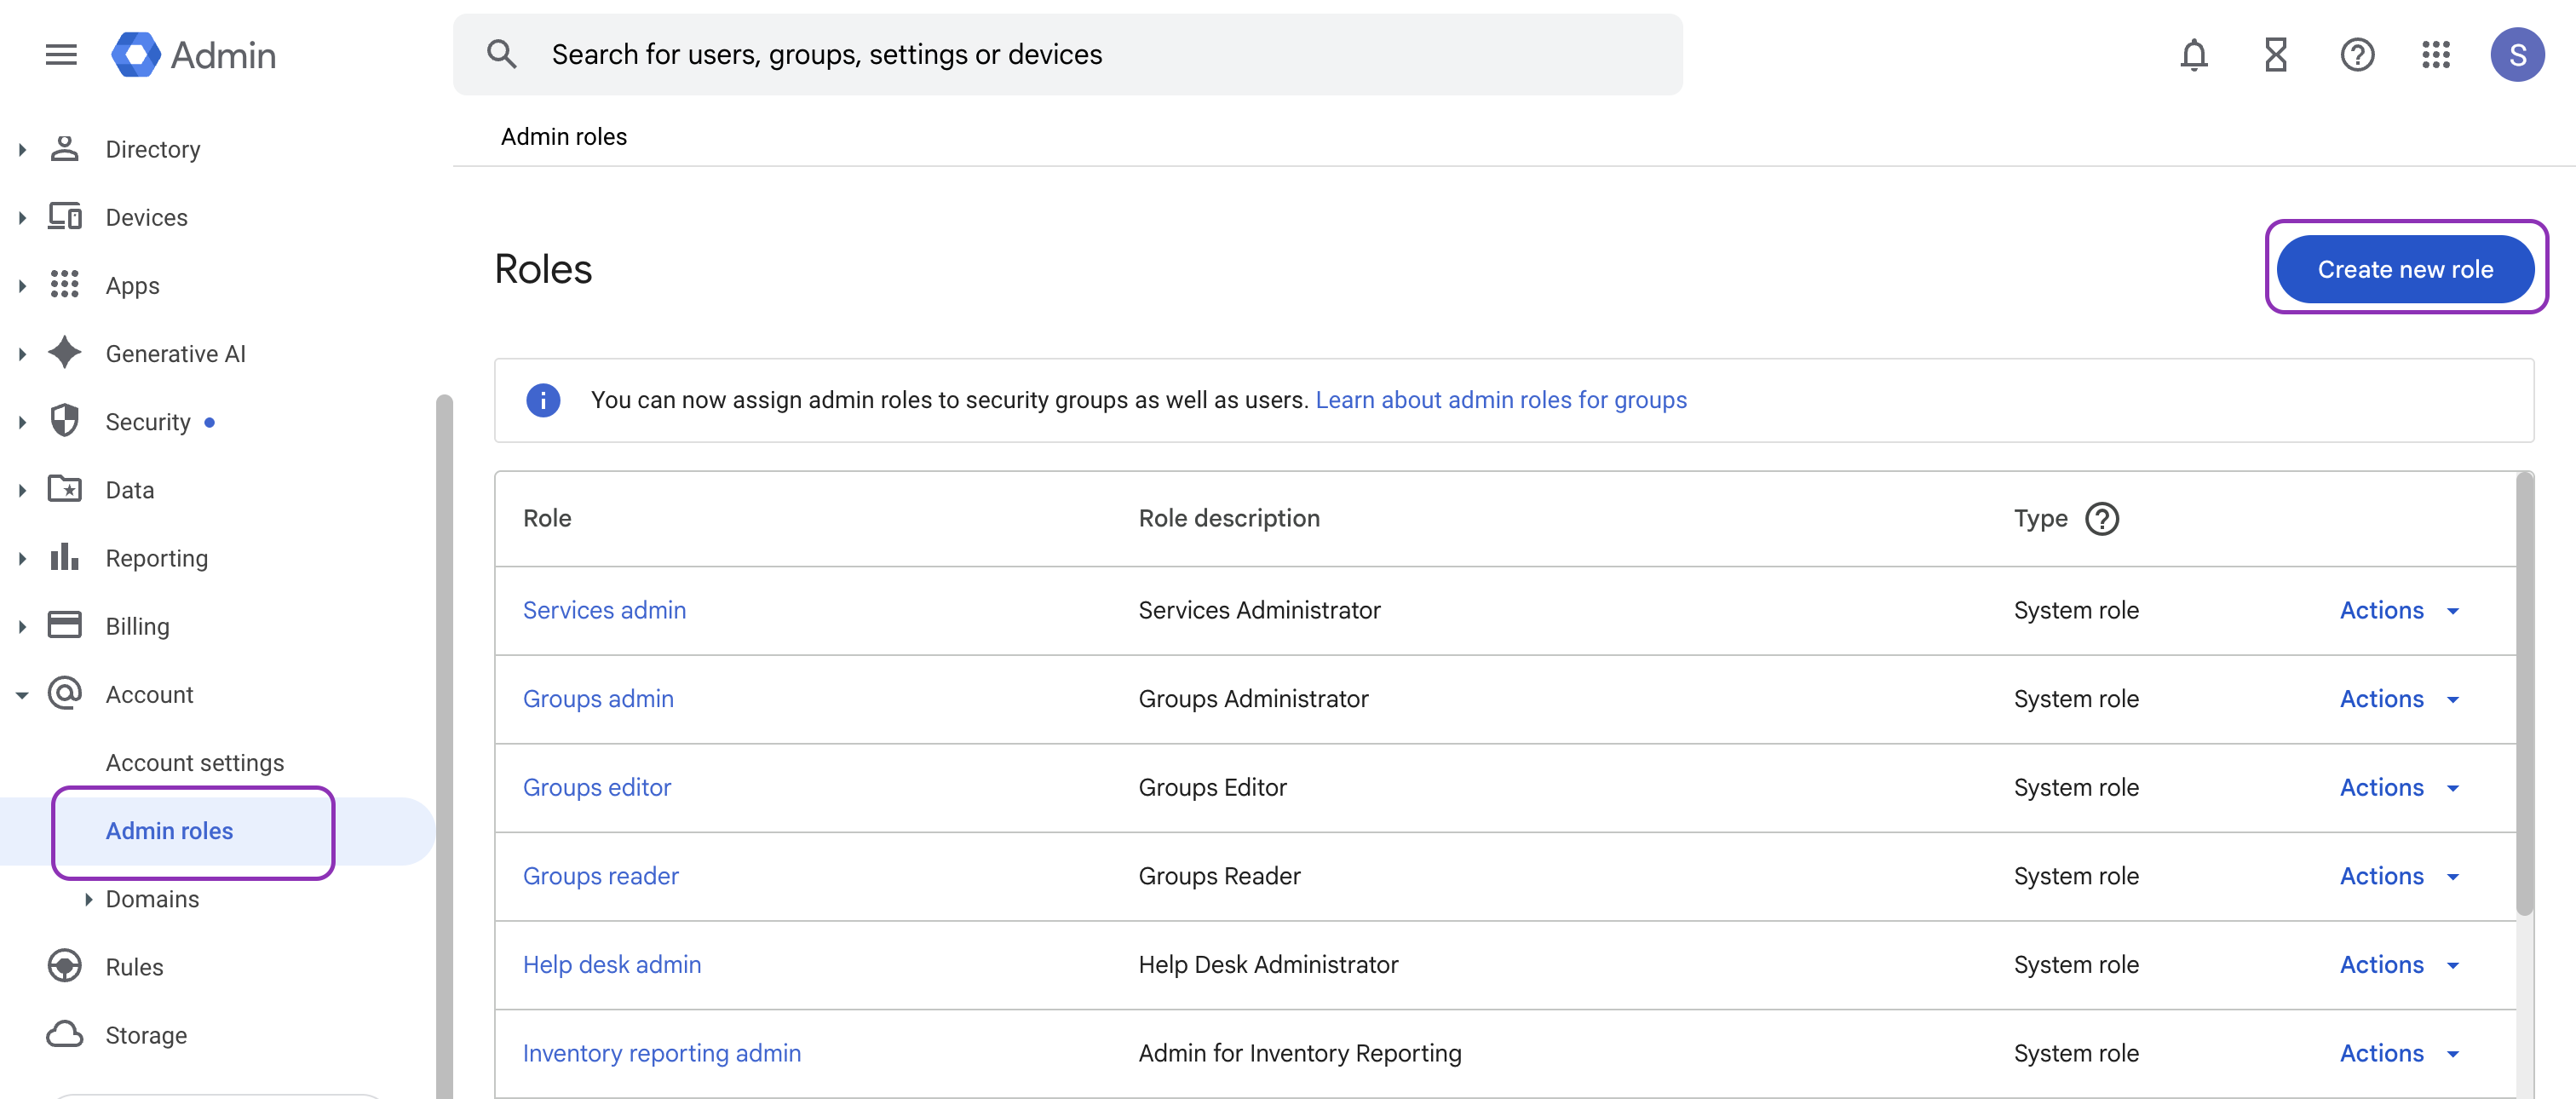Open the Google apps grid
The width and height of the screenshot is (2576, 1099).
click(2436, 54)
